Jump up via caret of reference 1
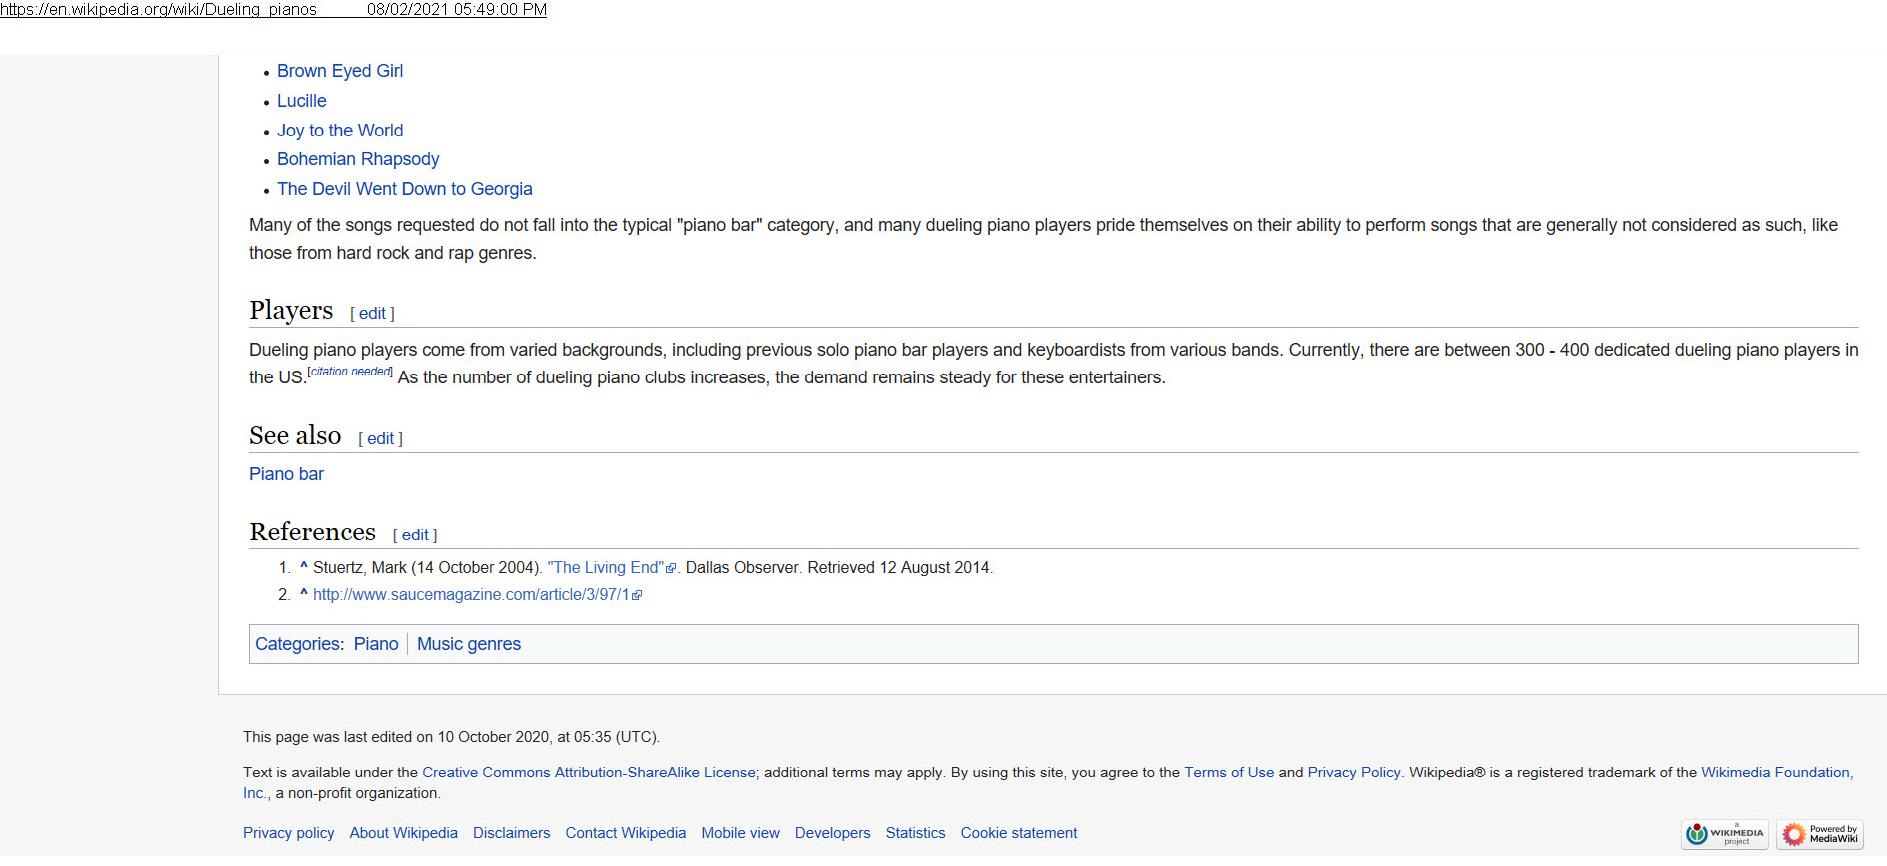Screen dimensions: 1887x866 point(303,567)
